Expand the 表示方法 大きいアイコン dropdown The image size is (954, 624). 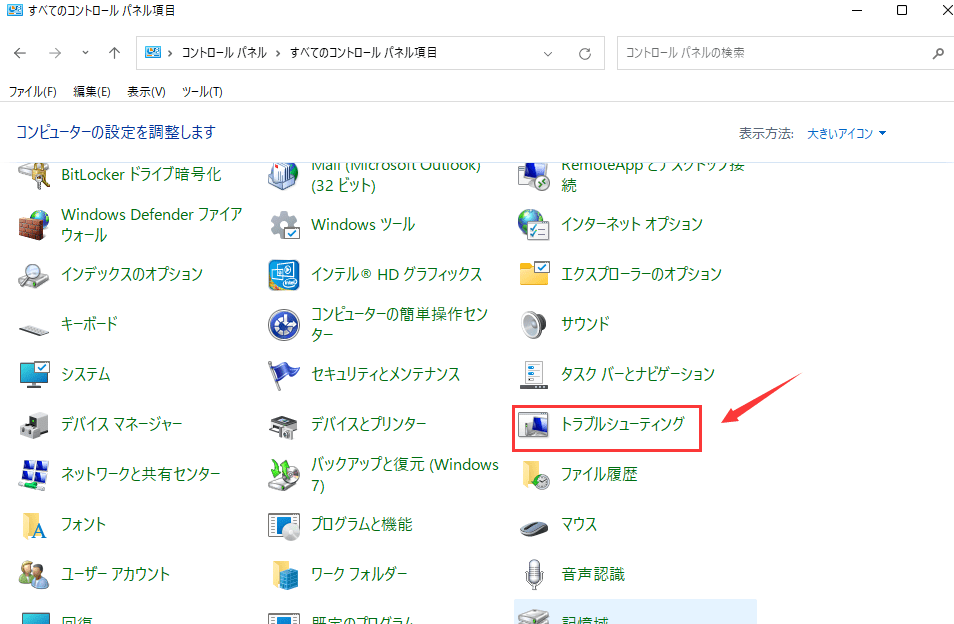click(847, 134)
